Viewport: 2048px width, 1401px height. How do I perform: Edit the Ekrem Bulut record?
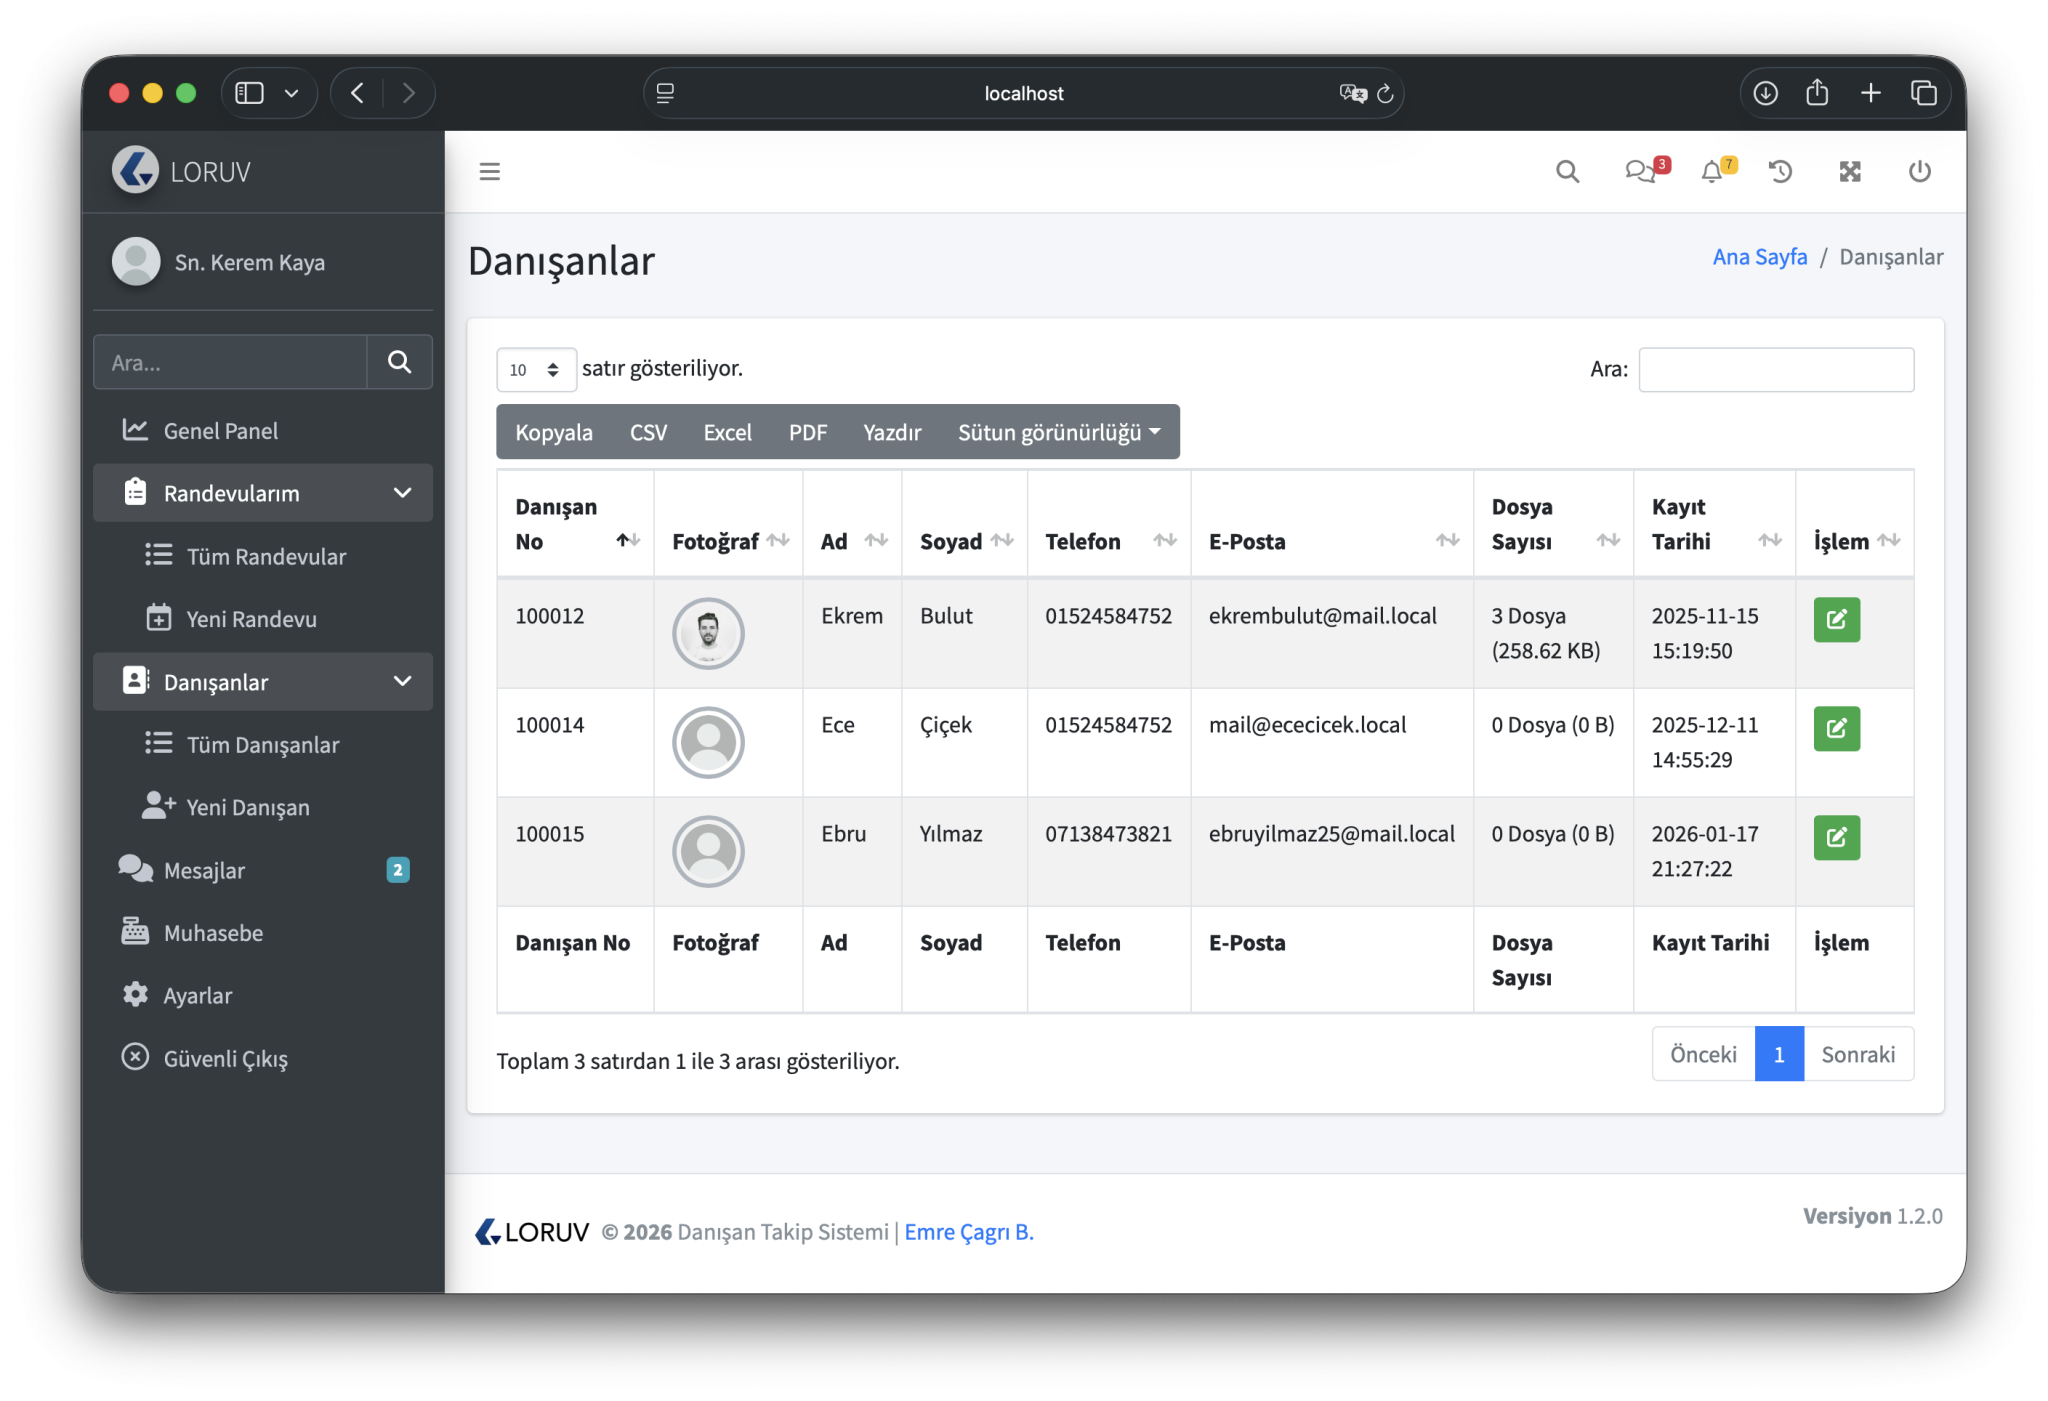[x=1836, y=619]
